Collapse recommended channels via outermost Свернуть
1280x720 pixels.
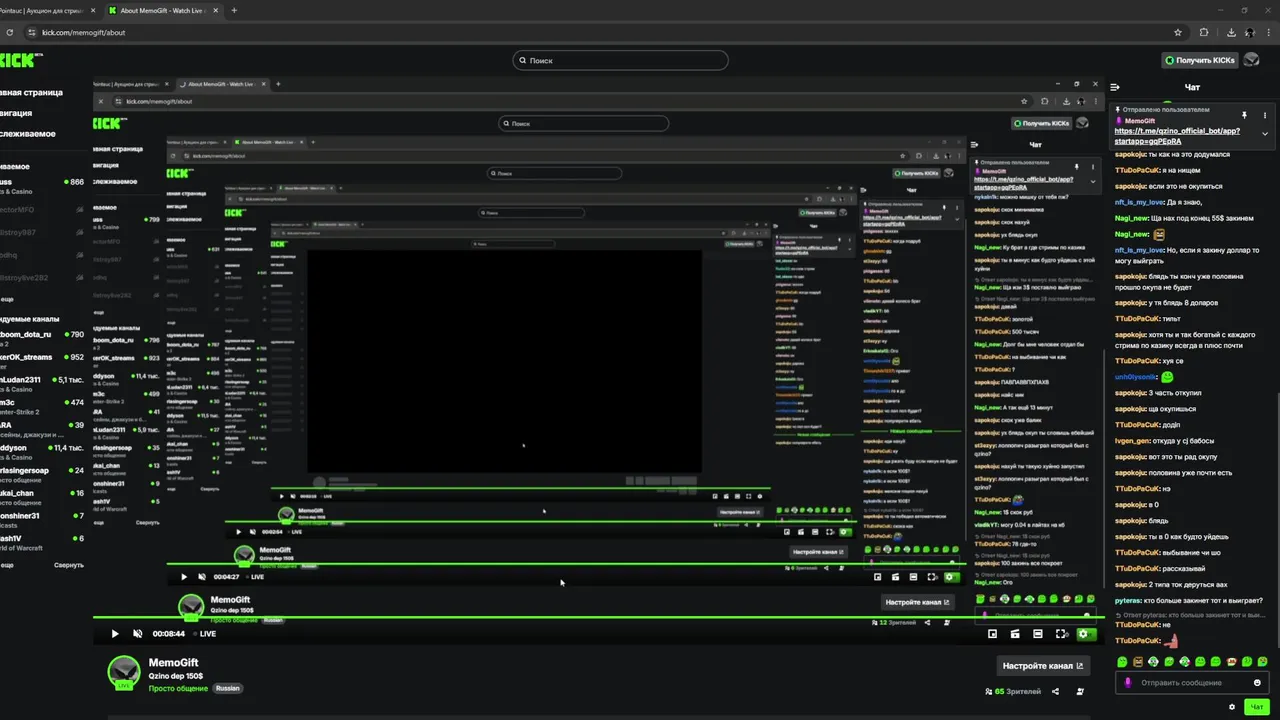[69, 565]
